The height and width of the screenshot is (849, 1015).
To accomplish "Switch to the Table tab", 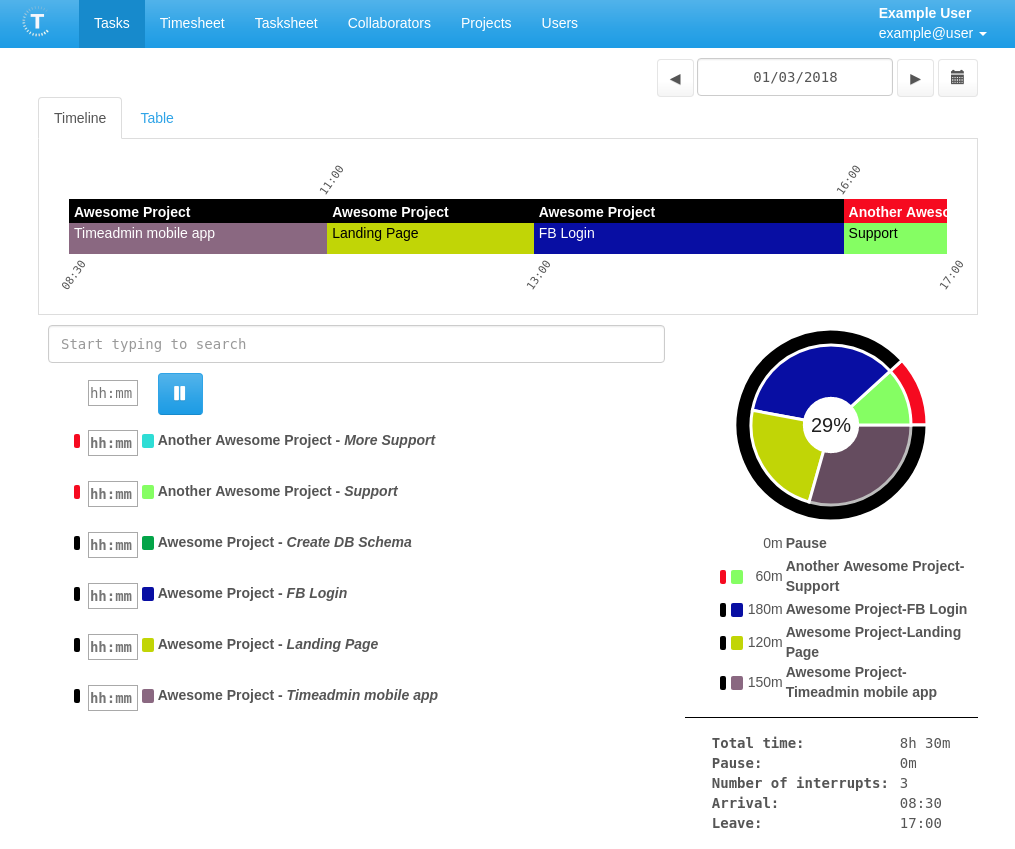I will point(157,118).
